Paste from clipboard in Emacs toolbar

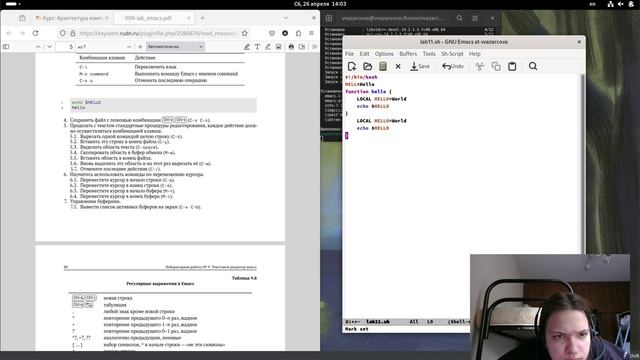coord(512,66)
